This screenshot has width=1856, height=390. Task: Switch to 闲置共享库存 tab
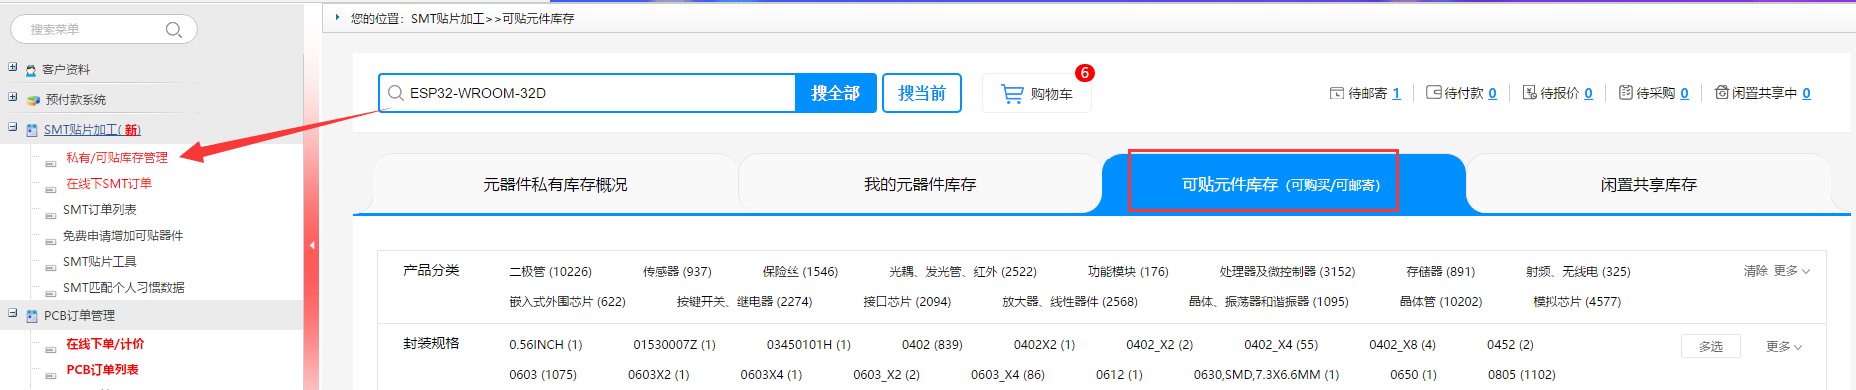point(1648,184)
